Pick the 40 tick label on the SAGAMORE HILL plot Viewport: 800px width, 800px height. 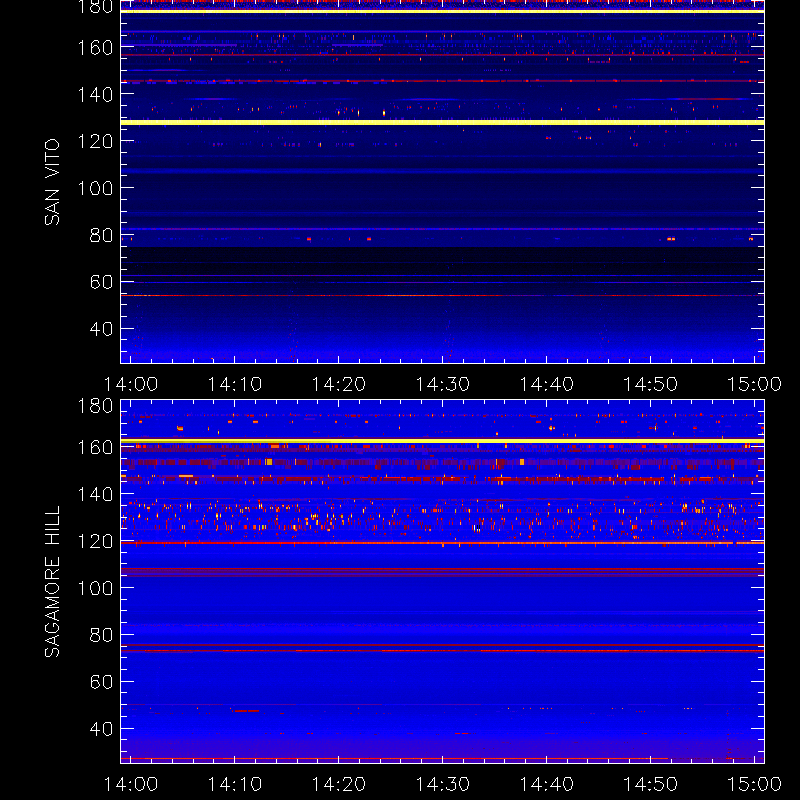point(101,729)
